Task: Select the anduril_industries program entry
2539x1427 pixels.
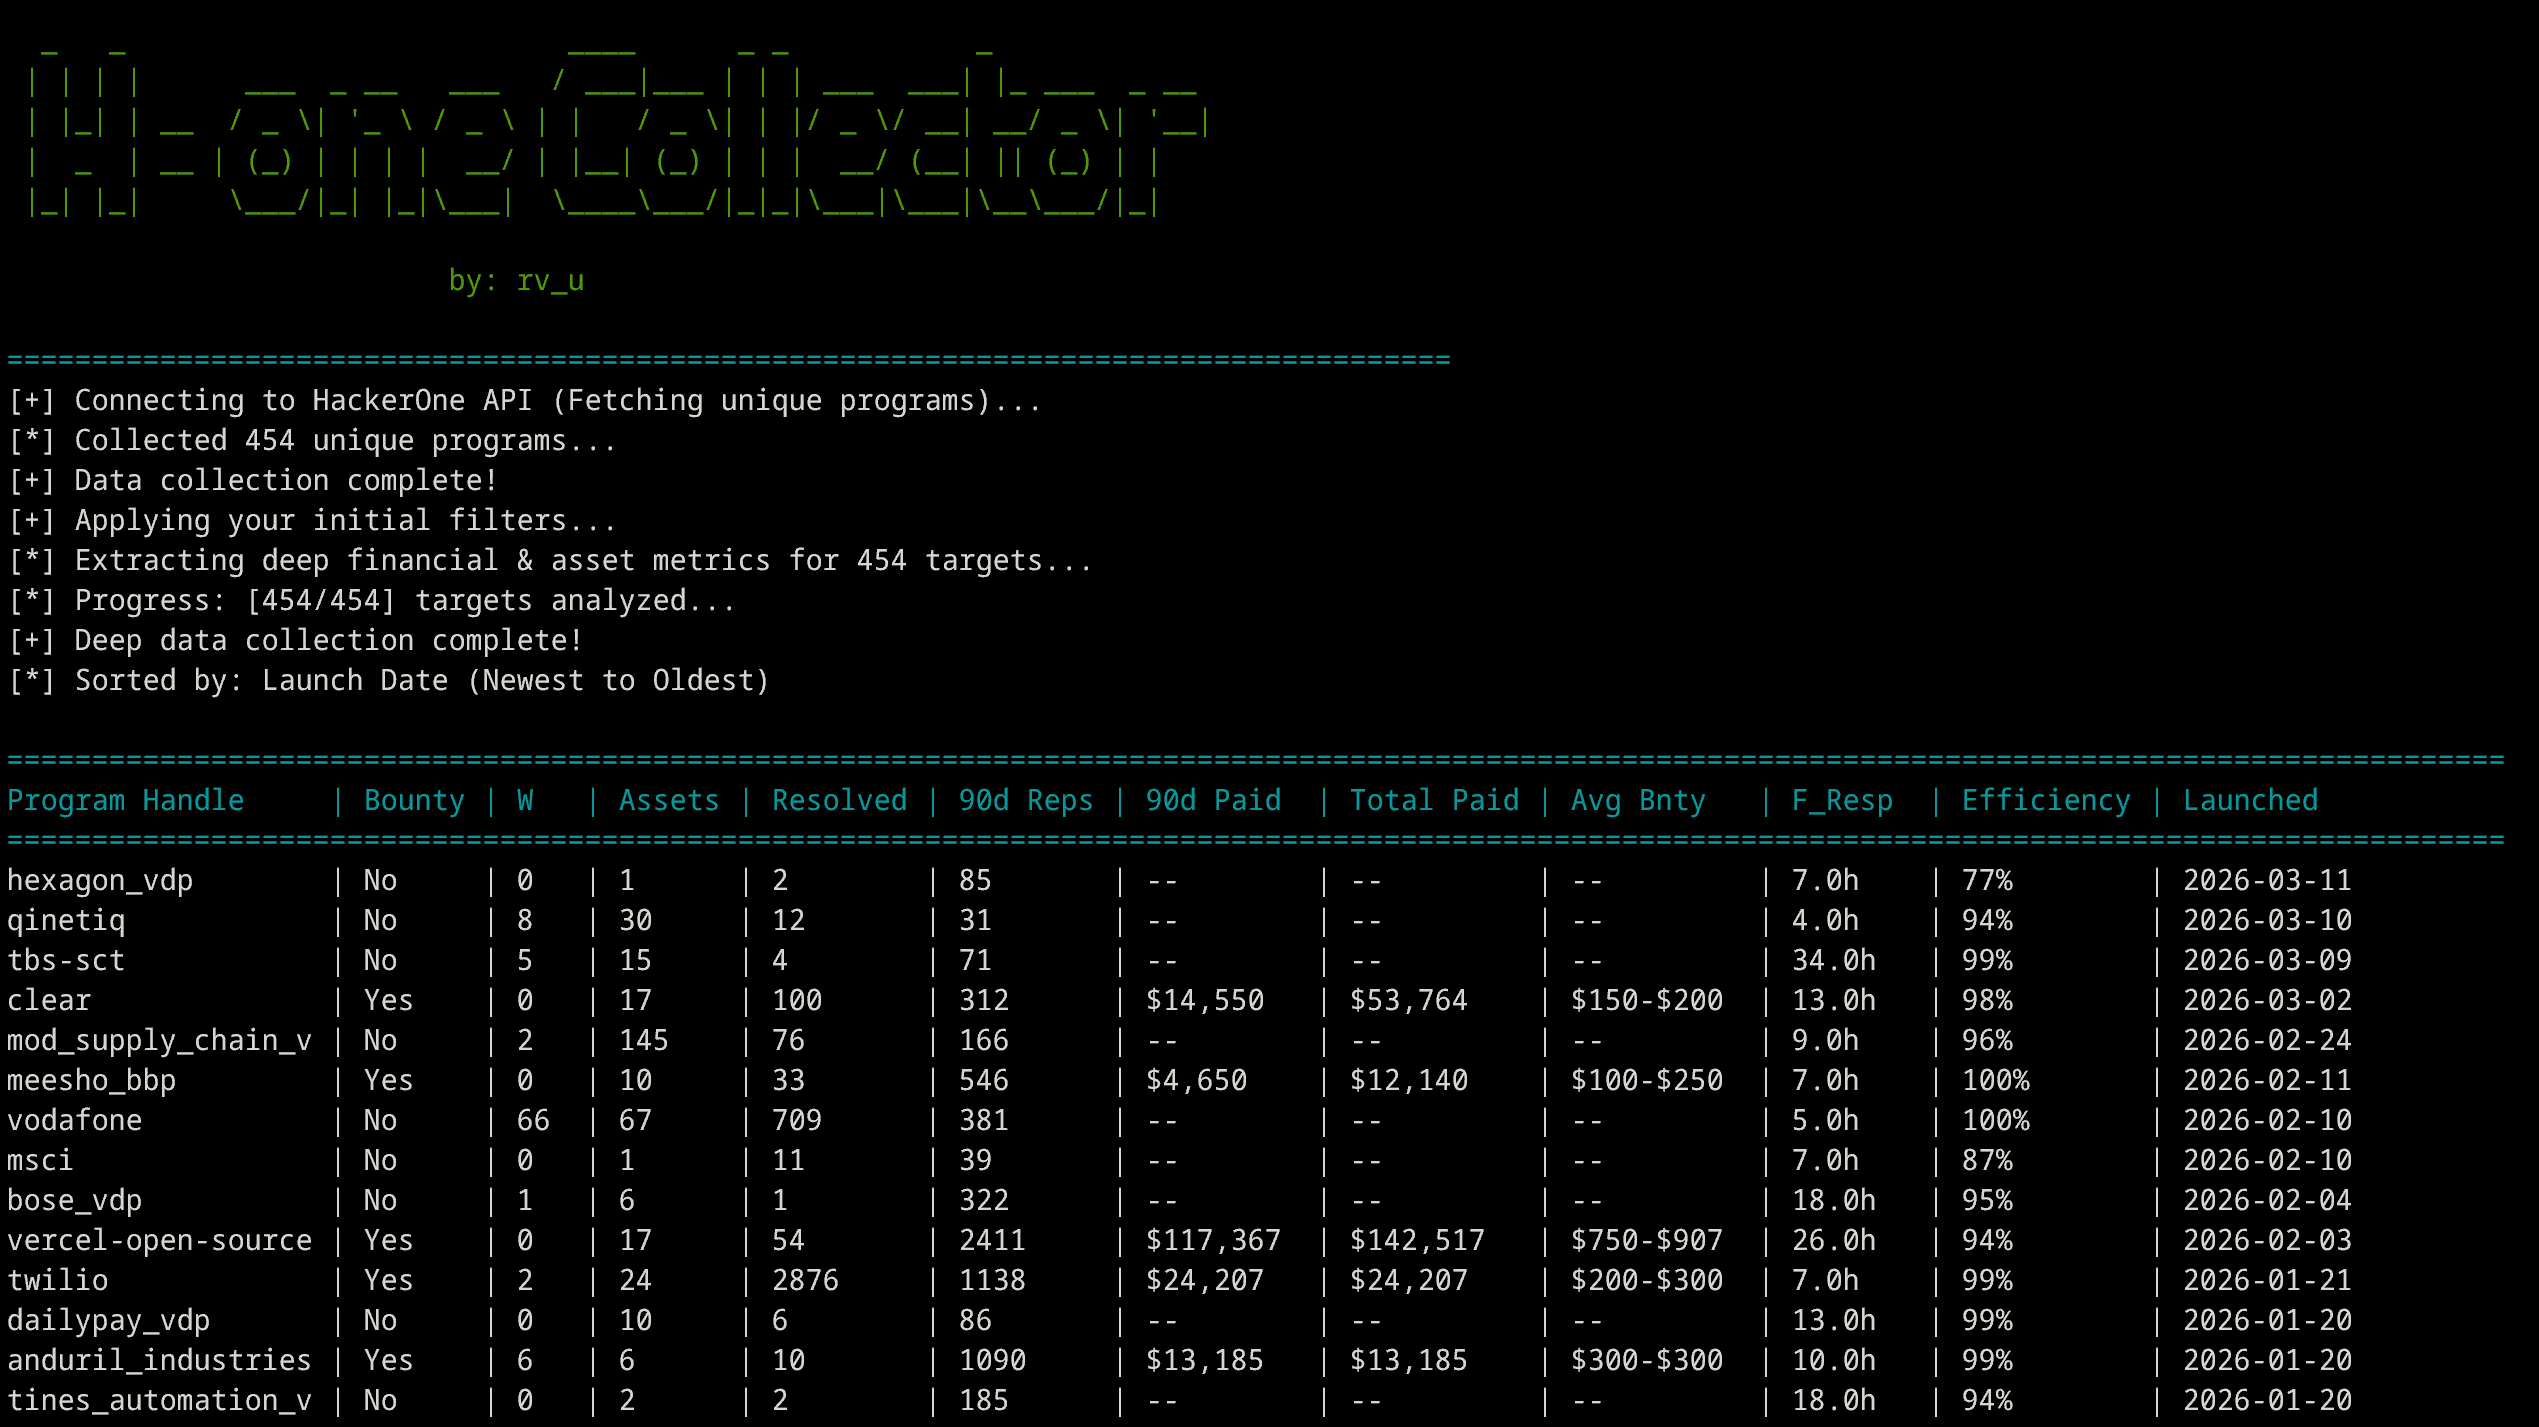Action: pyautogui.click(x=159, y=1359)
